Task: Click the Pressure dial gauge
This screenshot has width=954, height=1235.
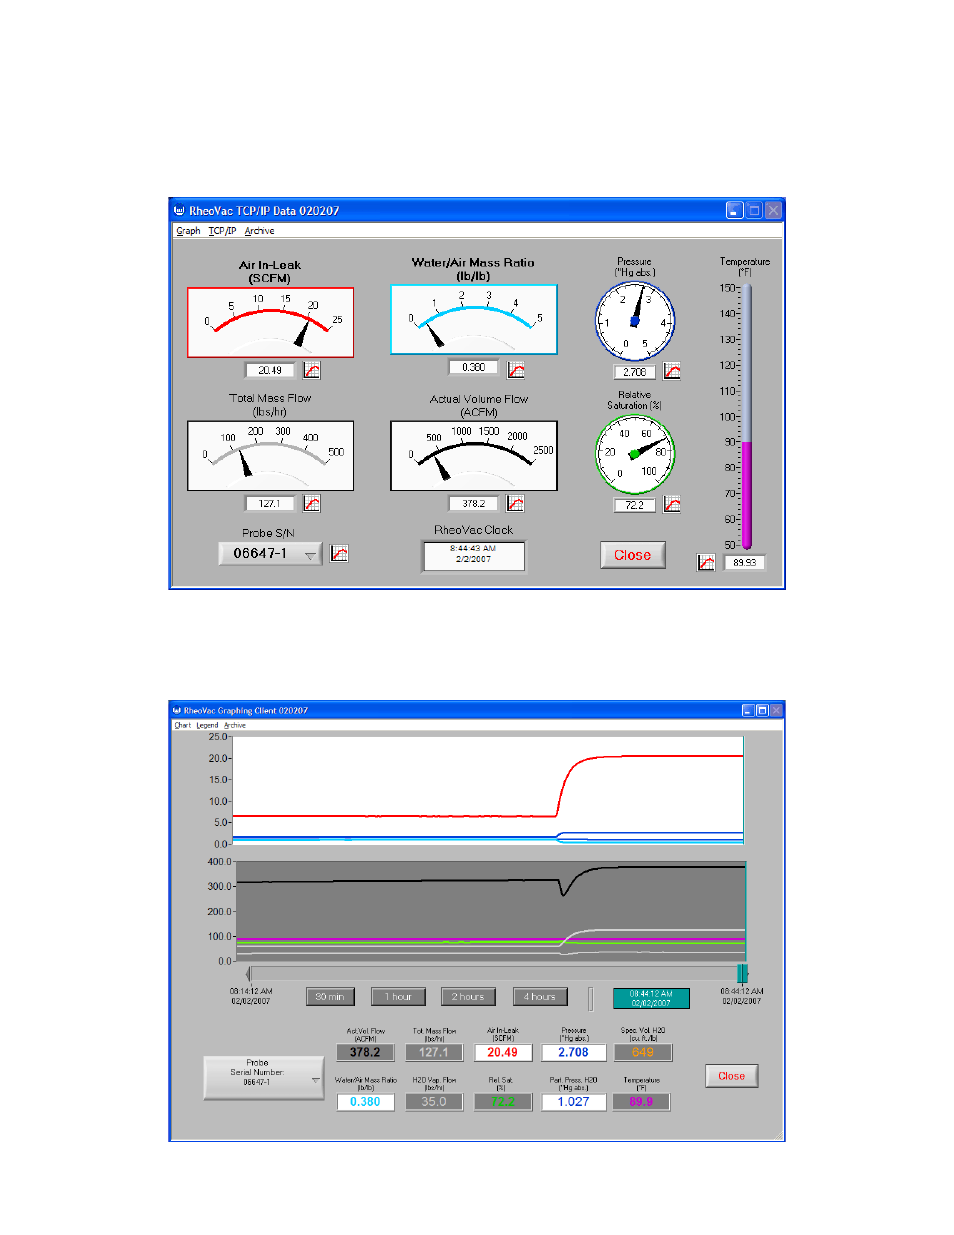Action: (x=635, y=321)
